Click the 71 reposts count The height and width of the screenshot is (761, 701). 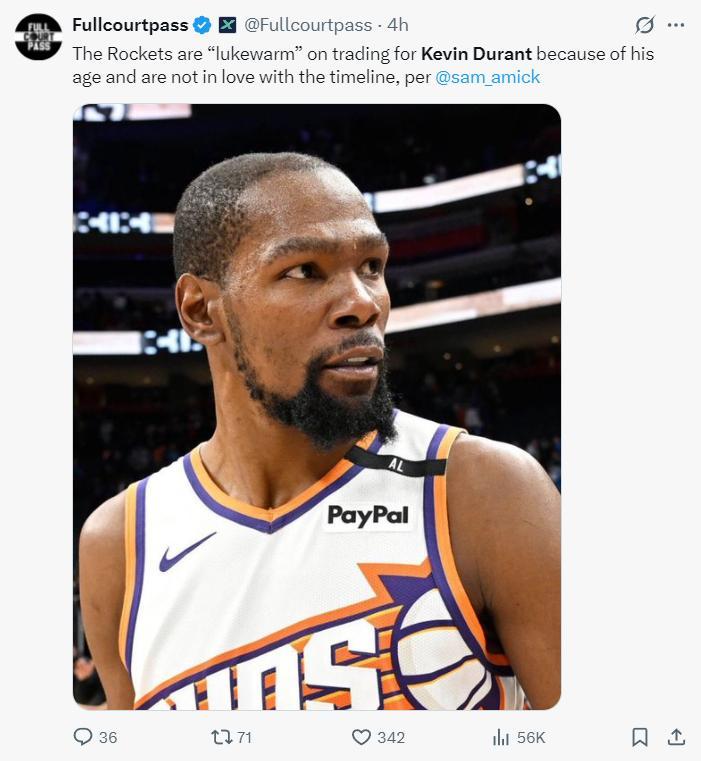click(245, 737)
